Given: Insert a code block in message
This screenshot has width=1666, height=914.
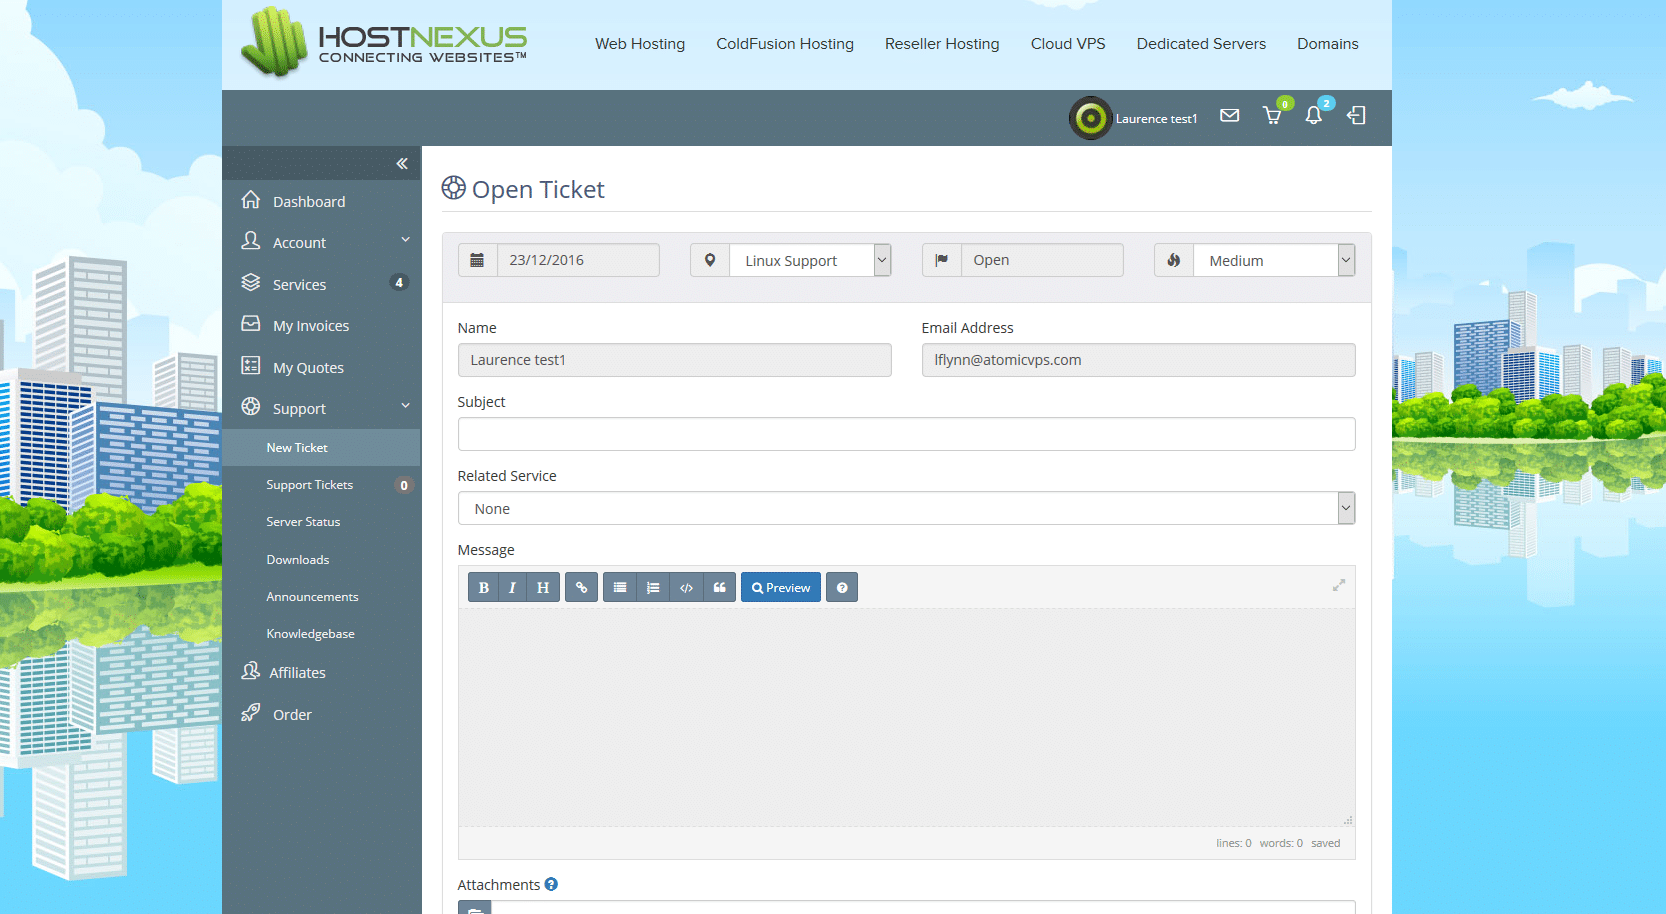Looking at the screenshot, I should pos(686,588).
